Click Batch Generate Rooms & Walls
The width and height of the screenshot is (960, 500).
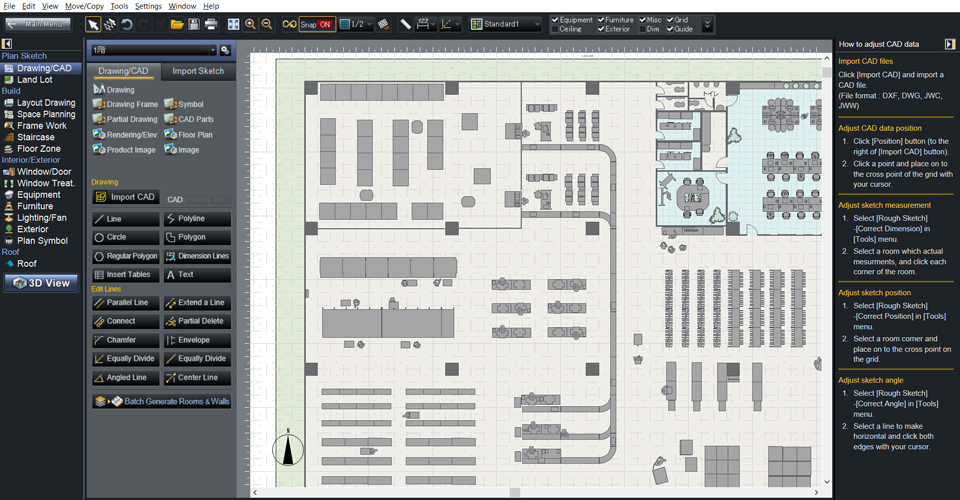point(162,401)
